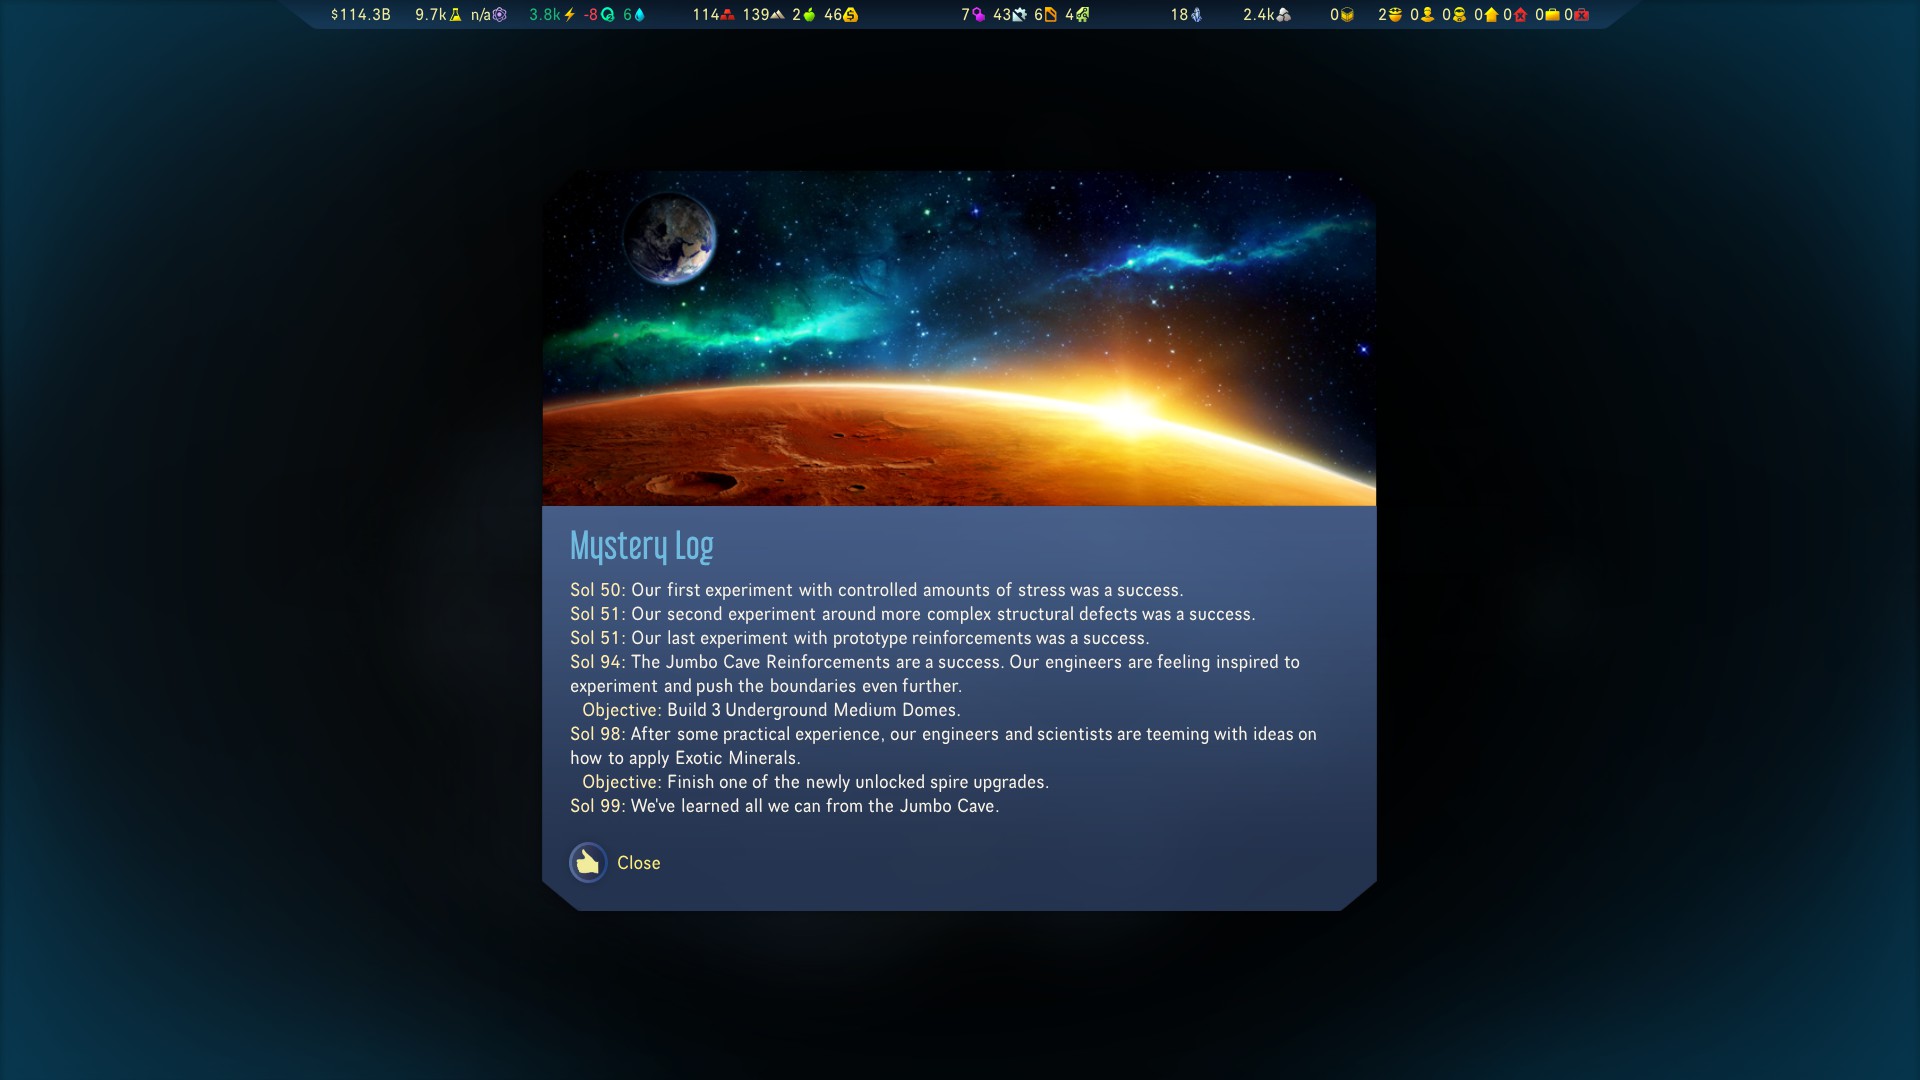Click the oxygen O2 resource icon

coord(608,15)
